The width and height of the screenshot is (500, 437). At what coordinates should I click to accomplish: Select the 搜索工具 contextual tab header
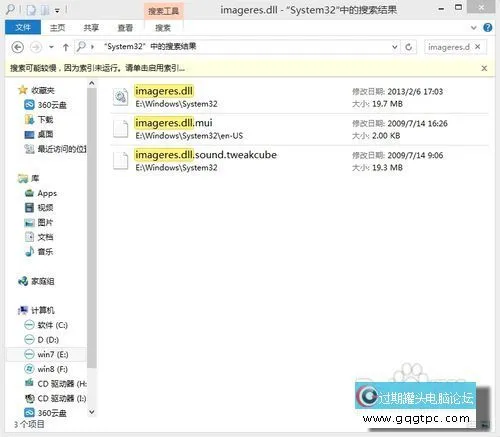click(x=163, y=11)
